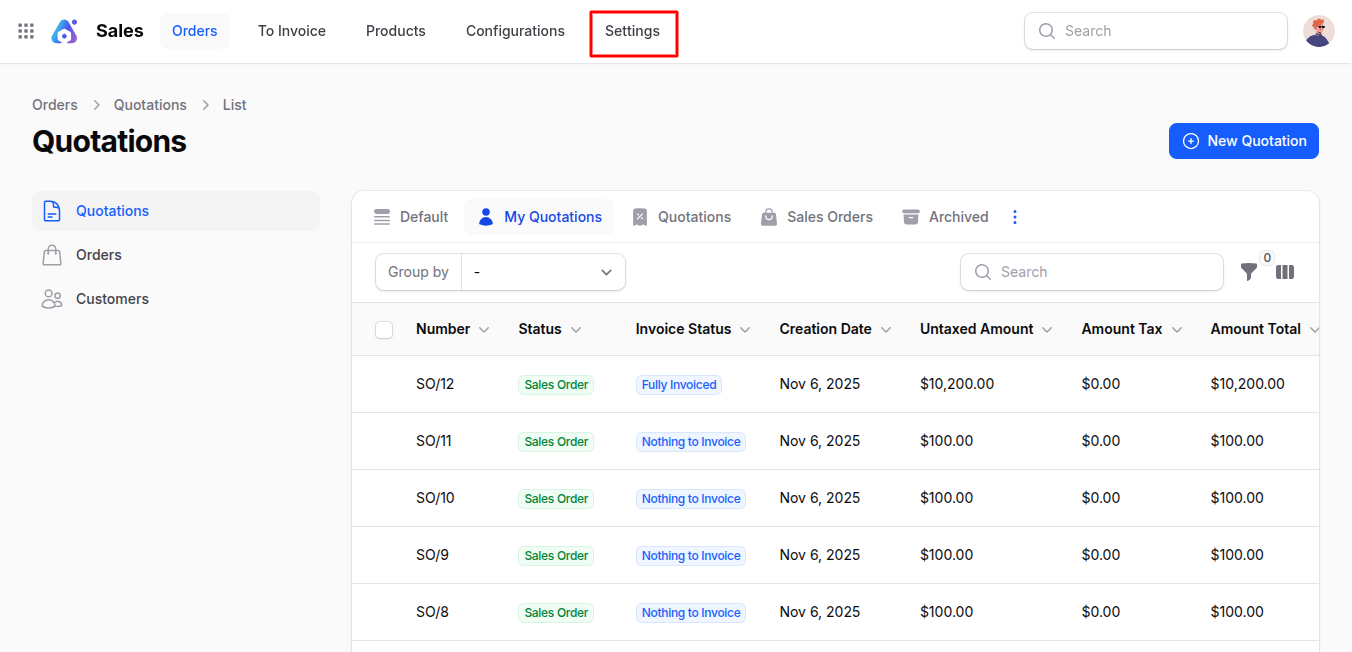
Task: Open the user profile avatar
Action: tap(1319, 30)
